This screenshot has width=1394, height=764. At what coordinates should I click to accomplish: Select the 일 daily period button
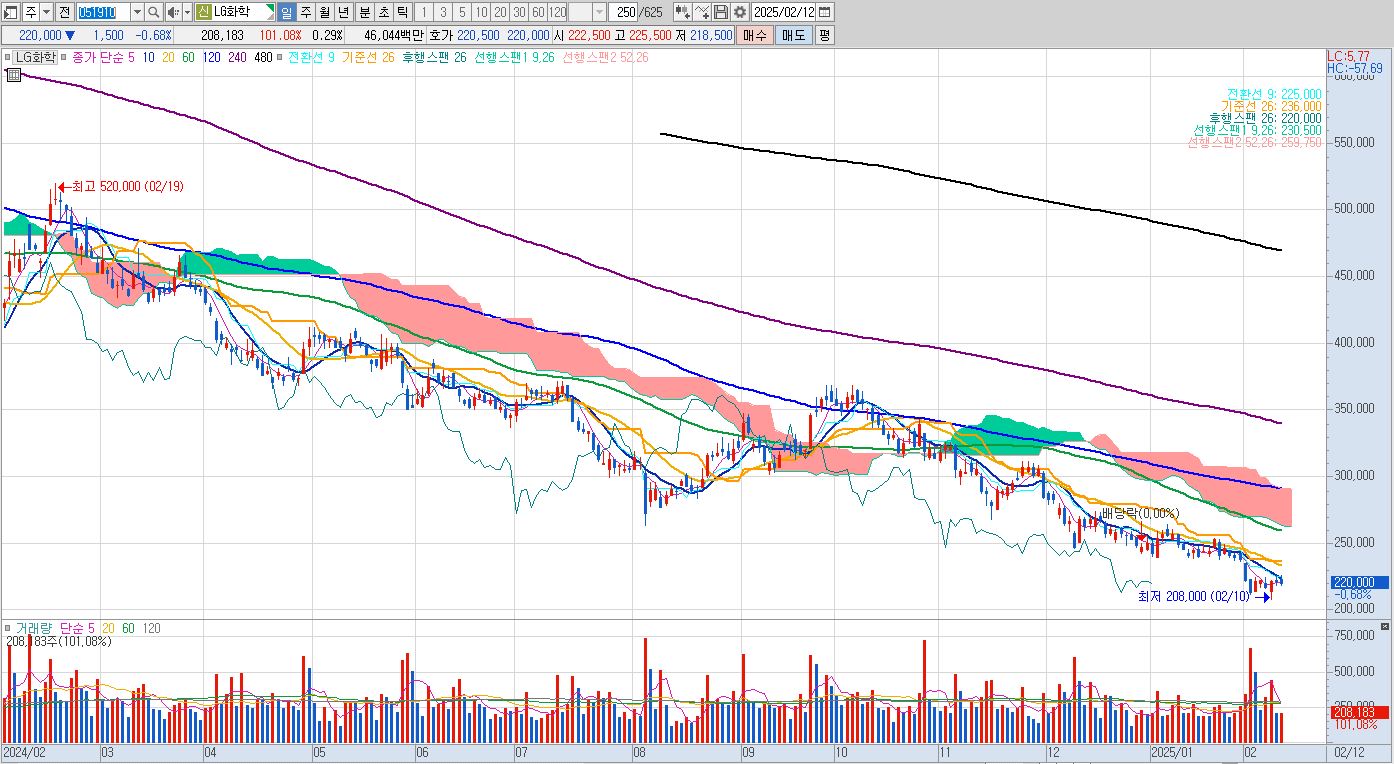(x=285, y=12)
